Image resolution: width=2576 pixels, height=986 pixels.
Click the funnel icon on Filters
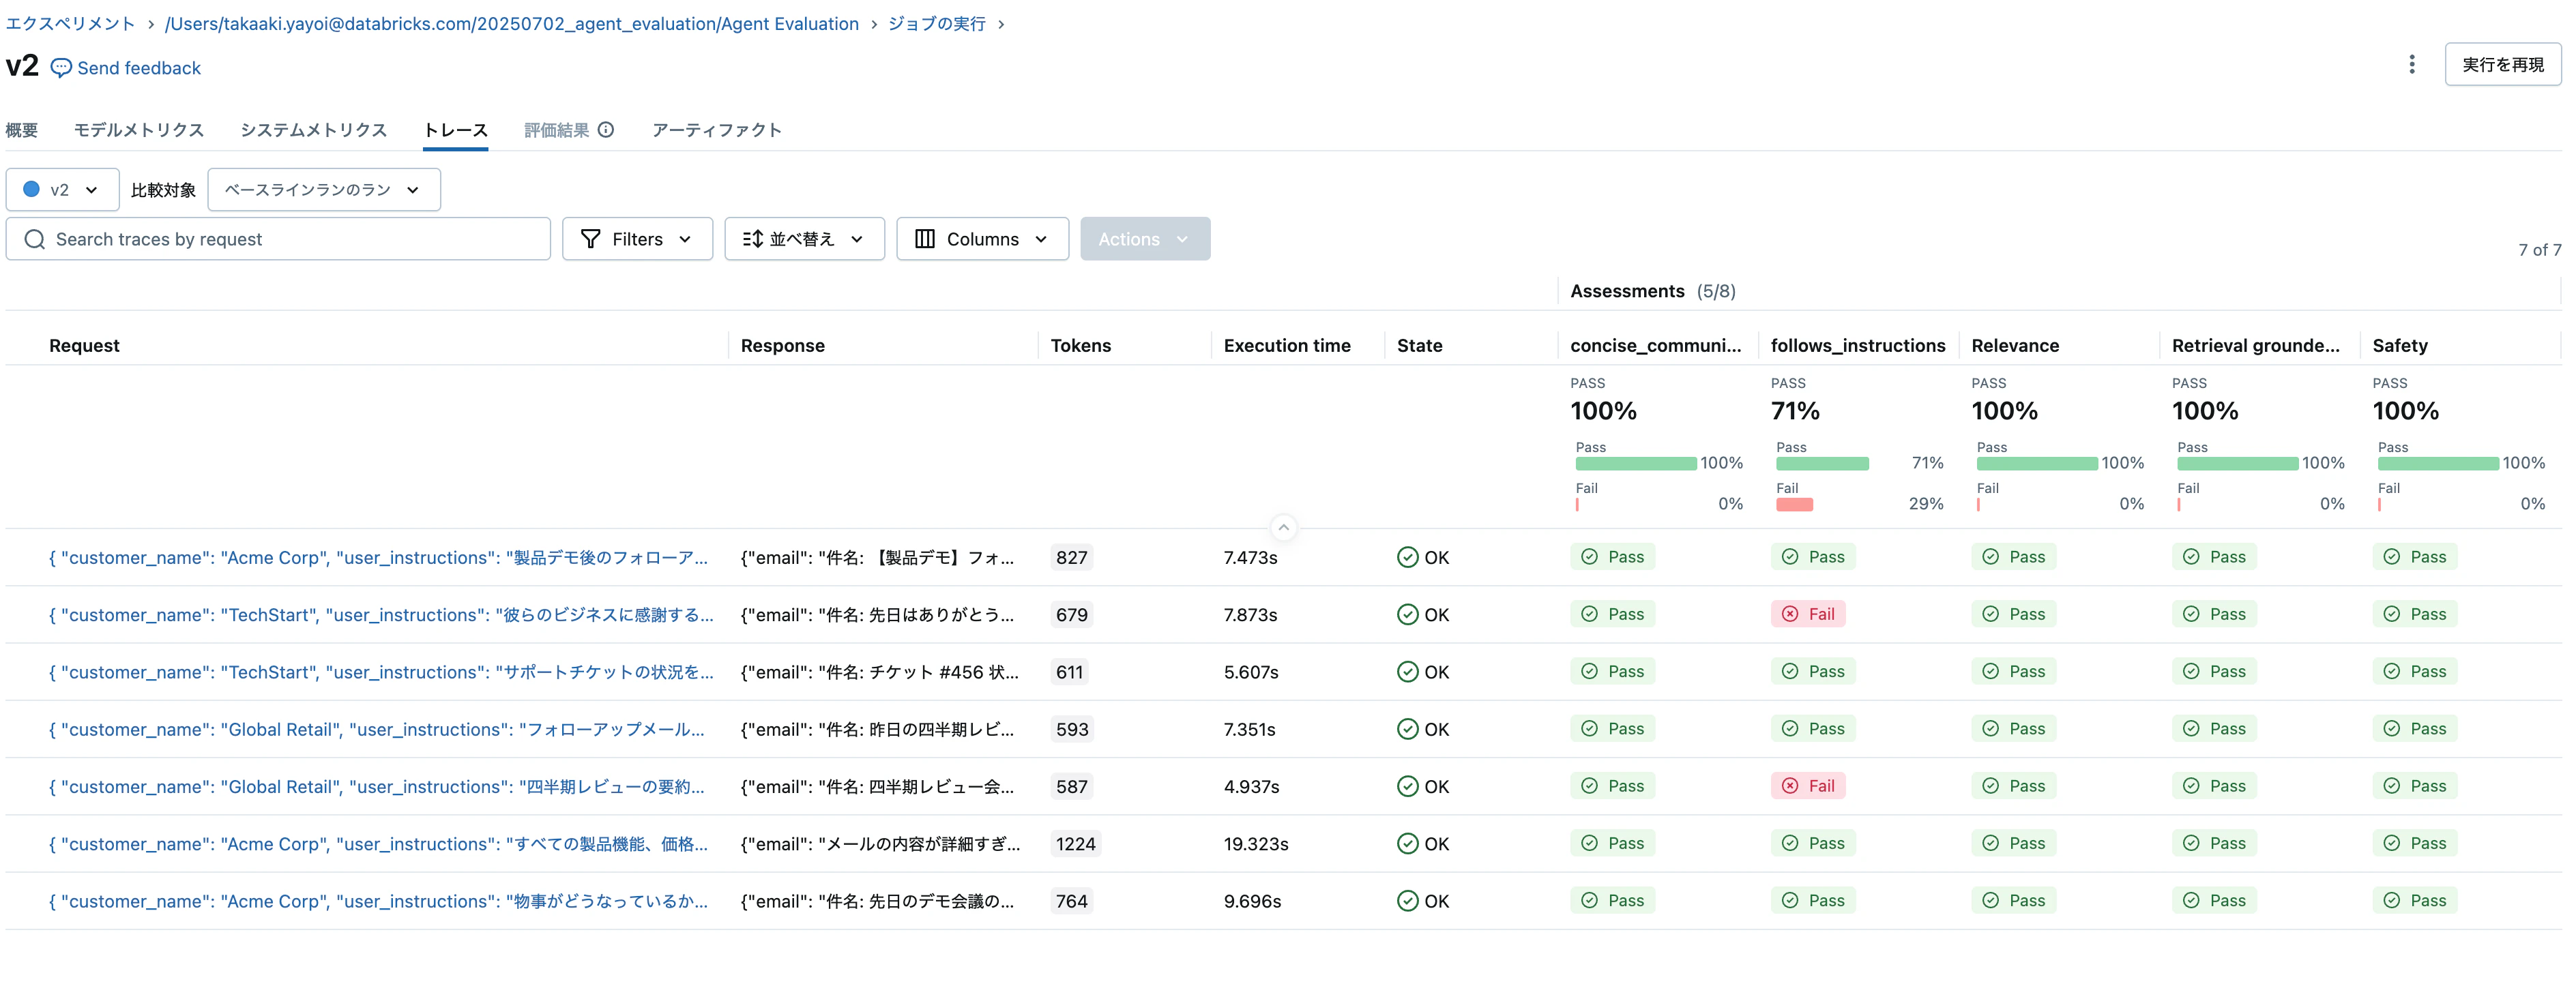591,239
